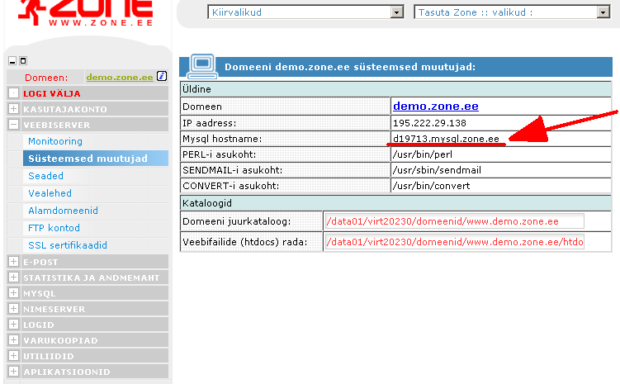Select Süsteemsed muutujad menu item
This screenshot has width=620, height=384.
tap(95, 158)
